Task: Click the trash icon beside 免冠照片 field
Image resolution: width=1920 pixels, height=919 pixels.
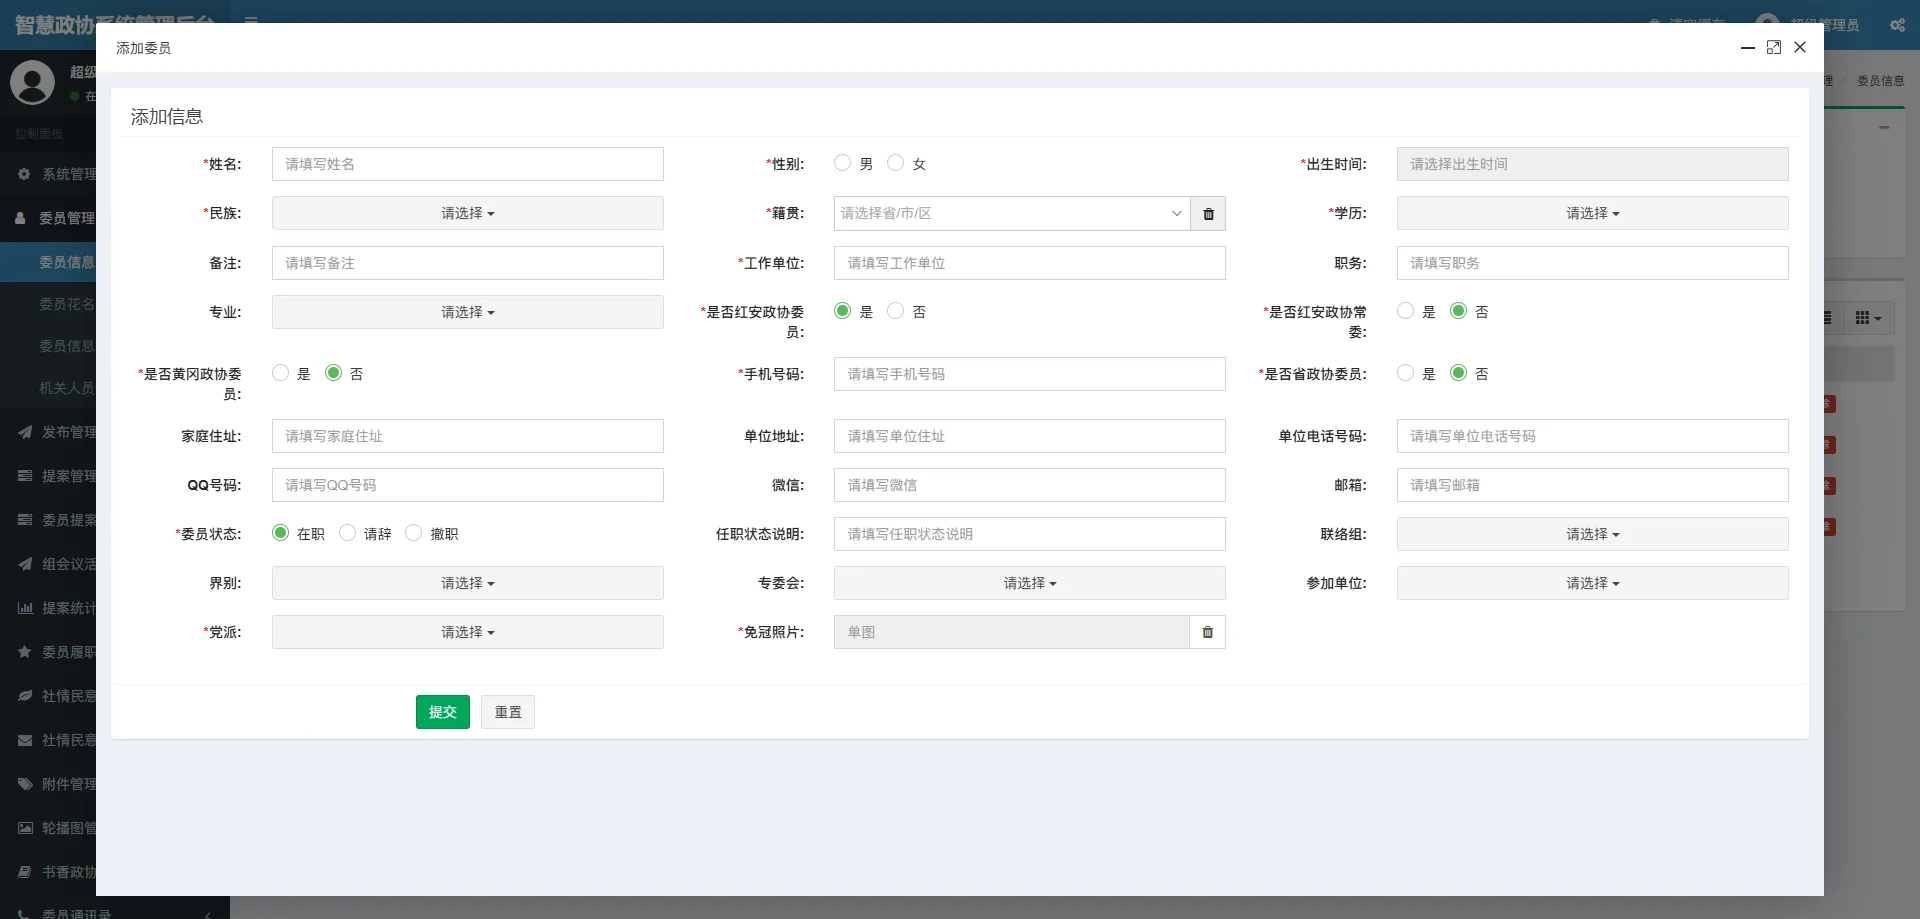Action: pyautogui.click(x=1207, y=632)
